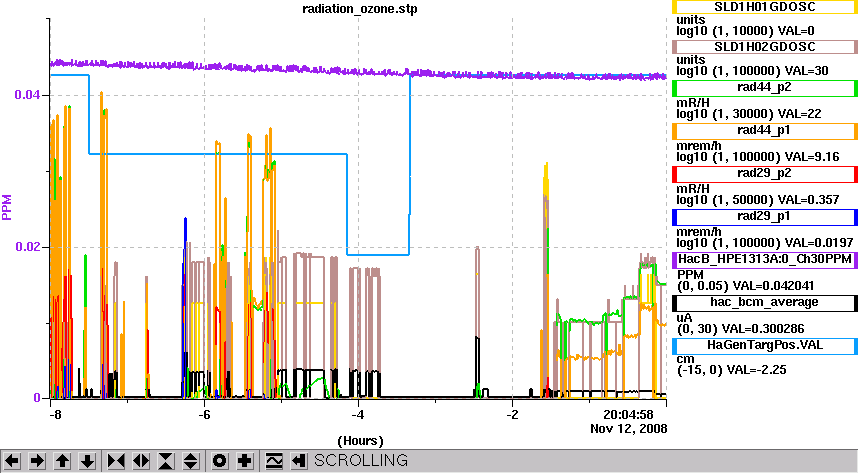Click the circle (auto-scale) toolbar icon
Viewport: 858px width, 473px height.
[219, 461]
